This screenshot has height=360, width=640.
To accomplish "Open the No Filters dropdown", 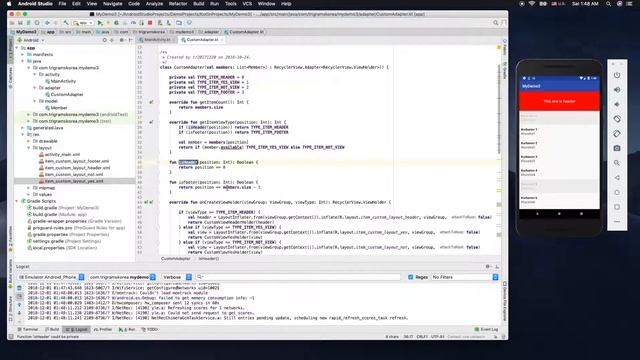I will 464,277.
